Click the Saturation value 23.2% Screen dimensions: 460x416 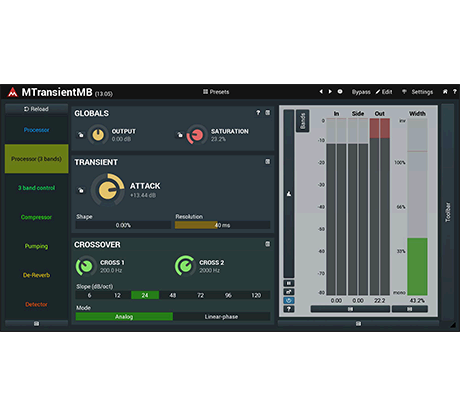218,139
